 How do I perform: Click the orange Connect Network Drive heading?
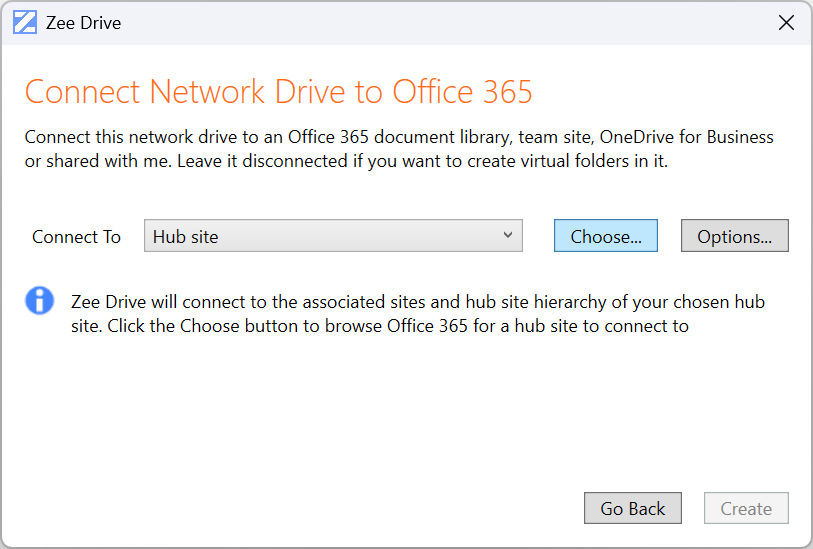pyautogui.click(x=278, y=92)
